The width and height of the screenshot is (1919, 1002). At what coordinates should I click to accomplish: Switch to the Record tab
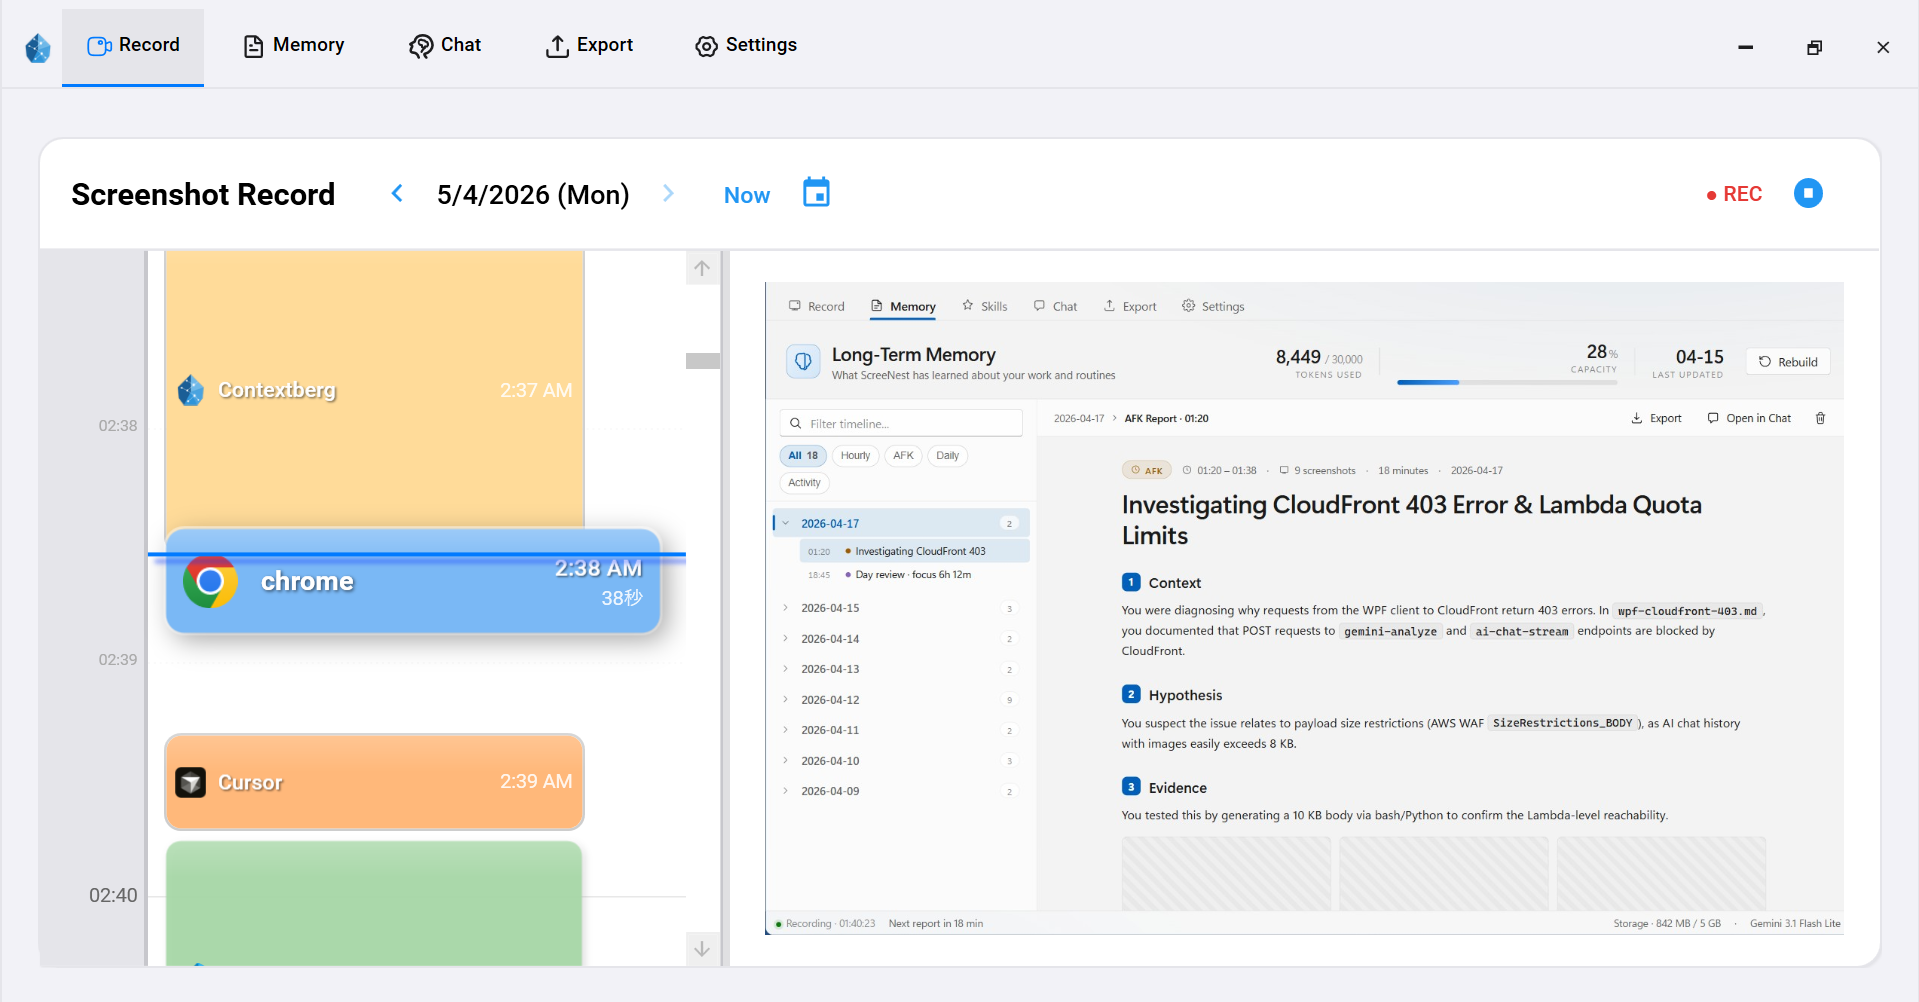(133, 46)
